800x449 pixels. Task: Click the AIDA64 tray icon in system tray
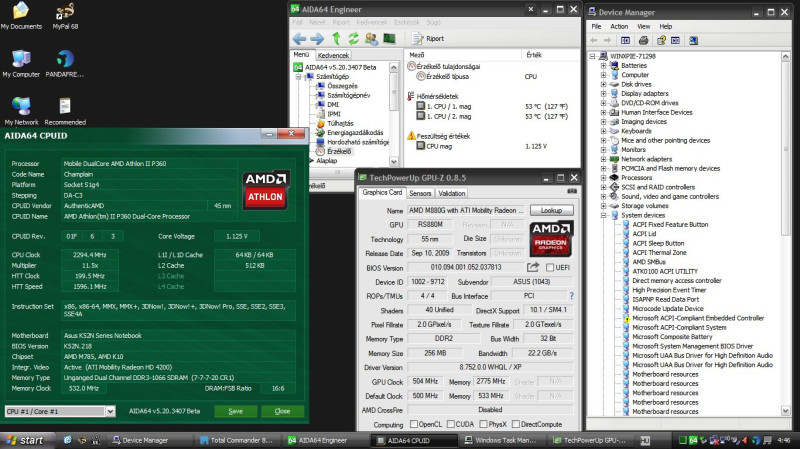pos(693,440)
